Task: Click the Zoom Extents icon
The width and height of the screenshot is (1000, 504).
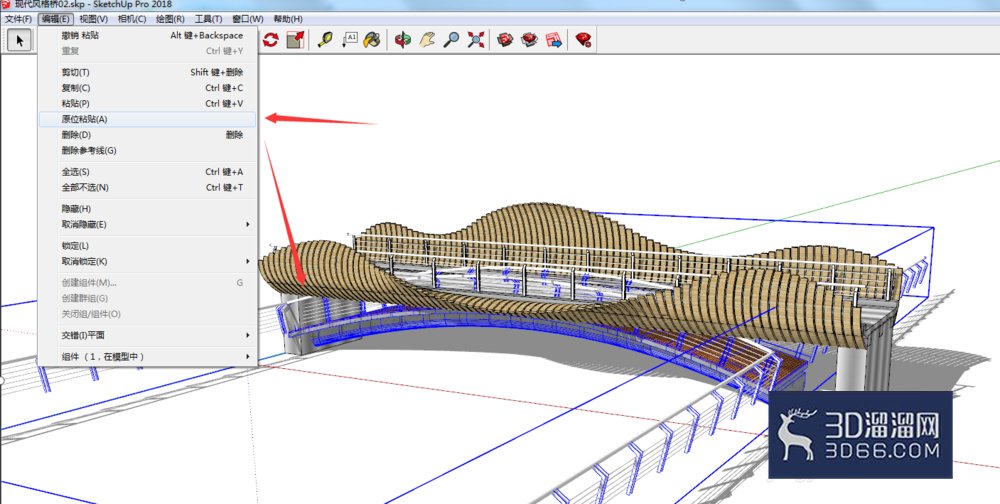Action: (475, 40)
